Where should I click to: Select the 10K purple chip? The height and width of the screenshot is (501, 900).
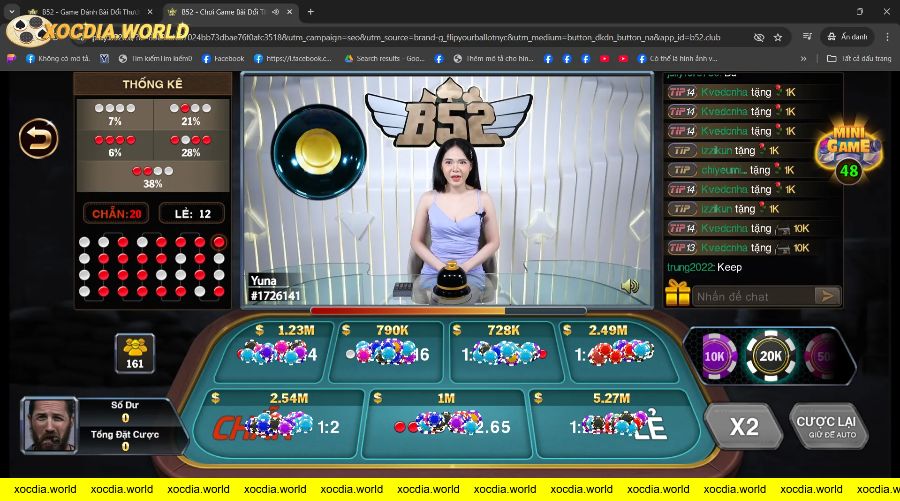click(x=715, y=356)
